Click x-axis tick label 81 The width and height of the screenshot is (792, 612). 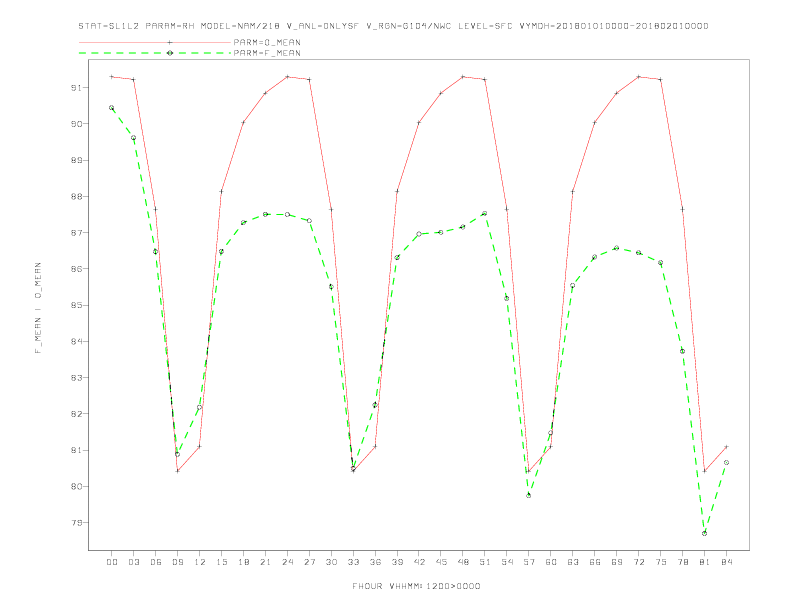click(x=705, y=562)
